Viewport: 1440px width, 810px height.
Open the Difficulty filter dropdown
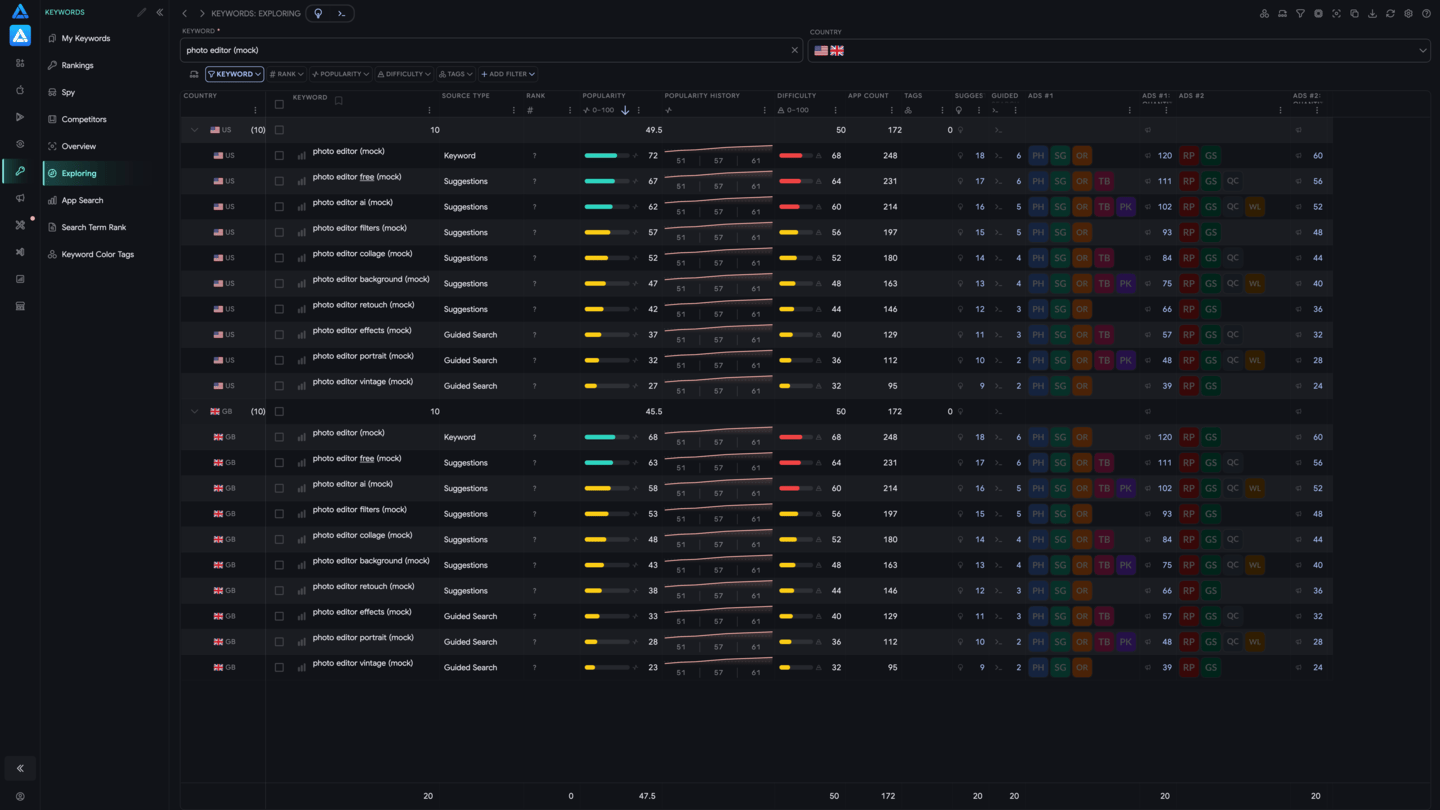click(404, 74)
